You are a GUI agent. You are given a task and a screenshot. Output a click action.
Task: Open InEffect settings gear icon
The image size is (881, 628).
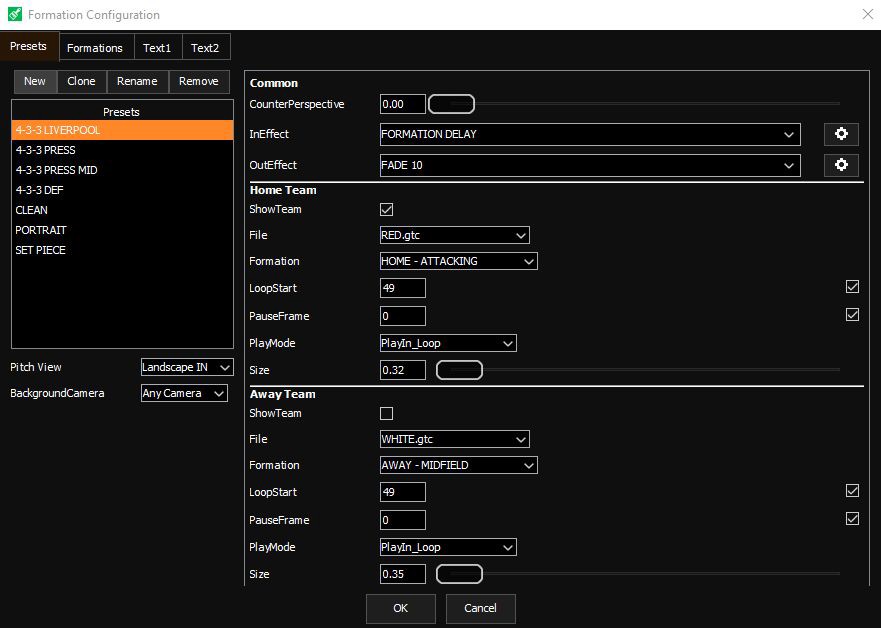tap(841, 134)
